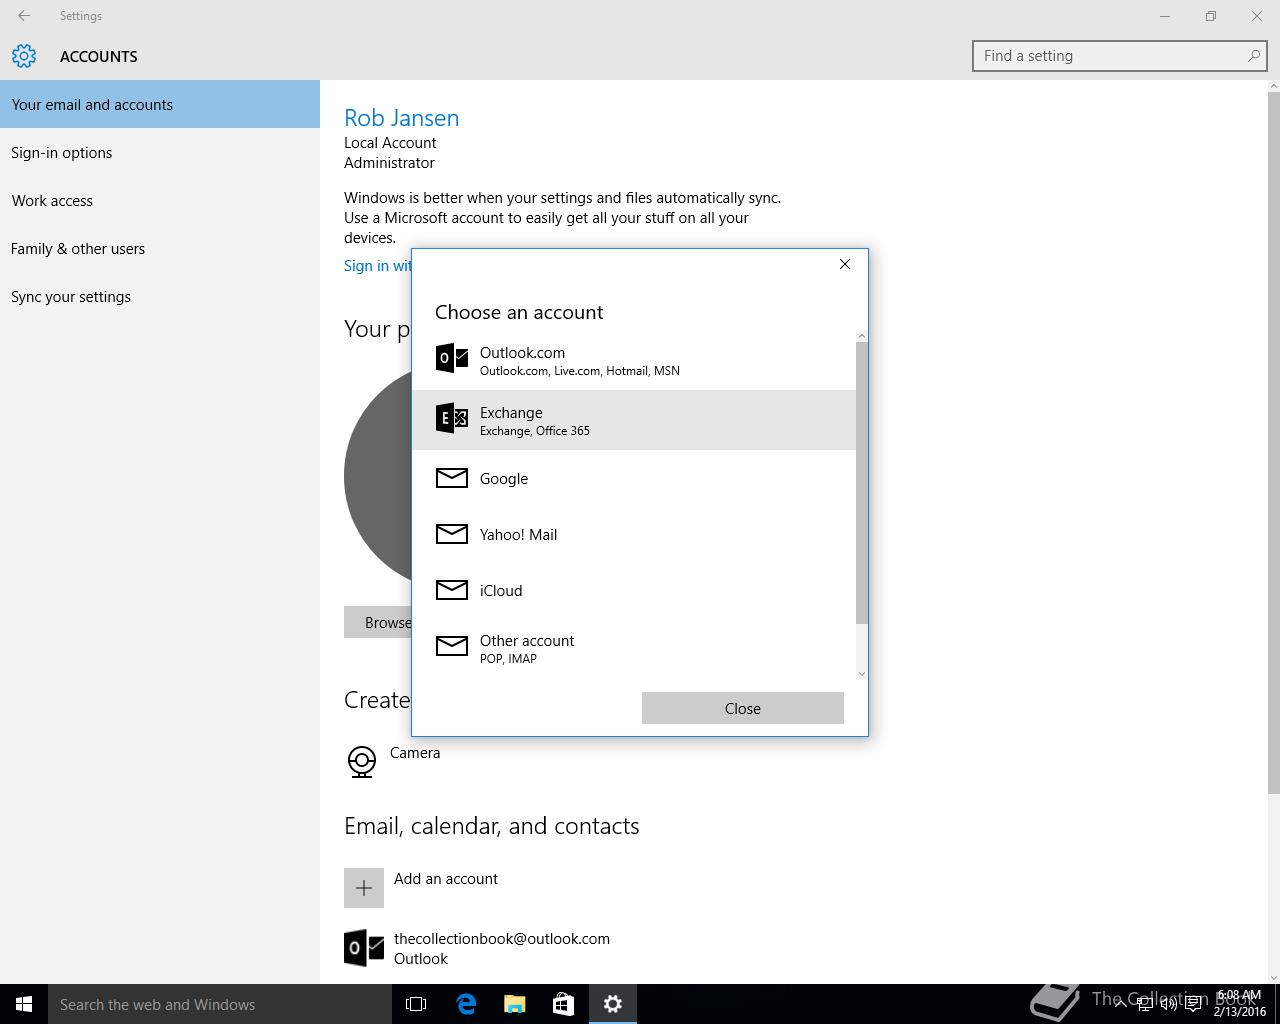Viewport: 1280px width, 1024px height.
Task: Open the Windows Start menu
Action: 24,1004
